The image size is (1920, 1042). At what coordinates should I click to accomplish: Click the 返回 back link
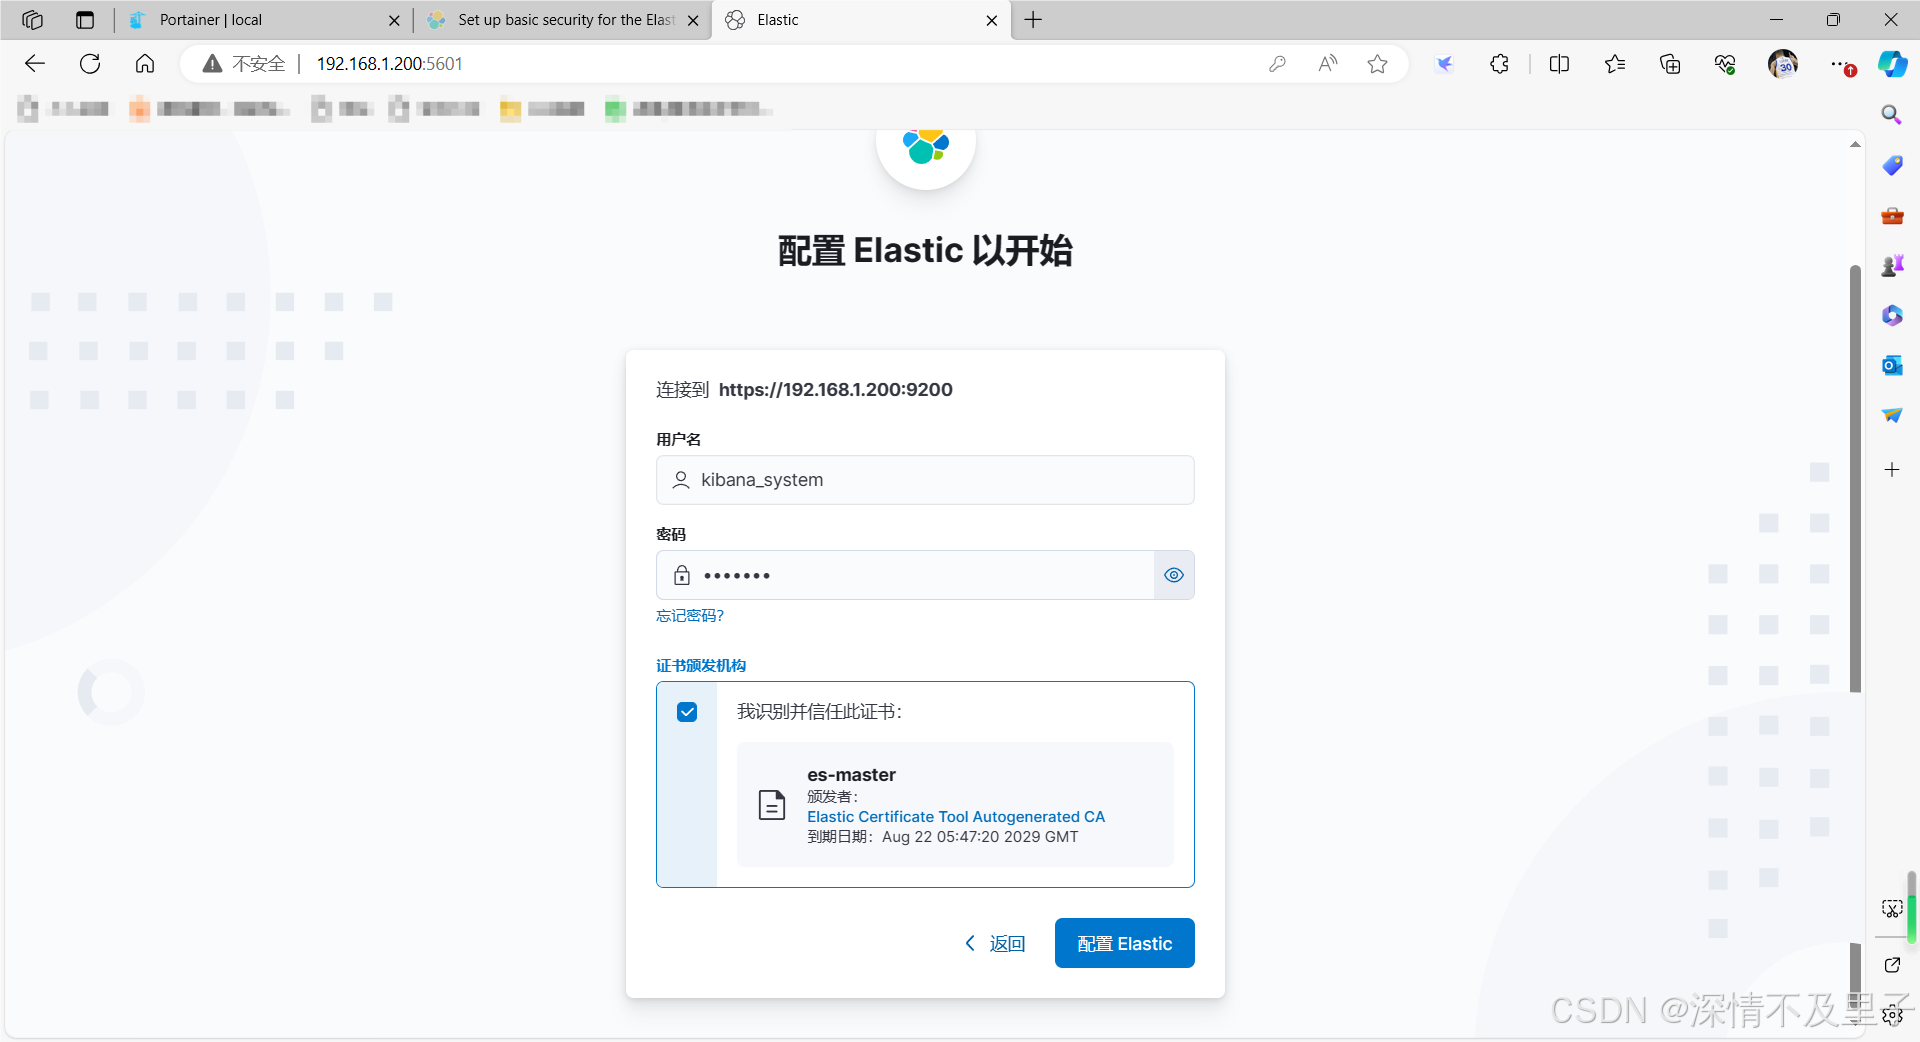click(995, 944)
